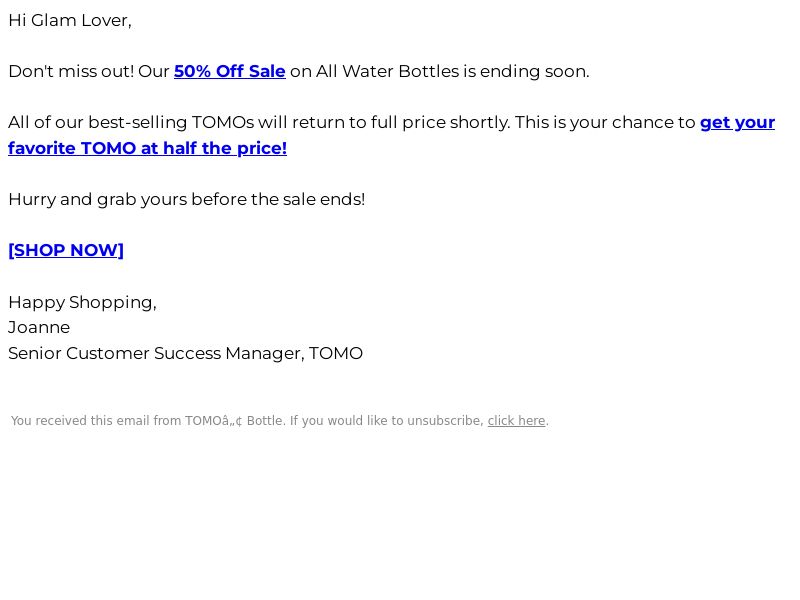Screen dimensions: 800x600
Task: Click the 'Happy Shopping,' sign-off
Action: click(x=82, y=302)
